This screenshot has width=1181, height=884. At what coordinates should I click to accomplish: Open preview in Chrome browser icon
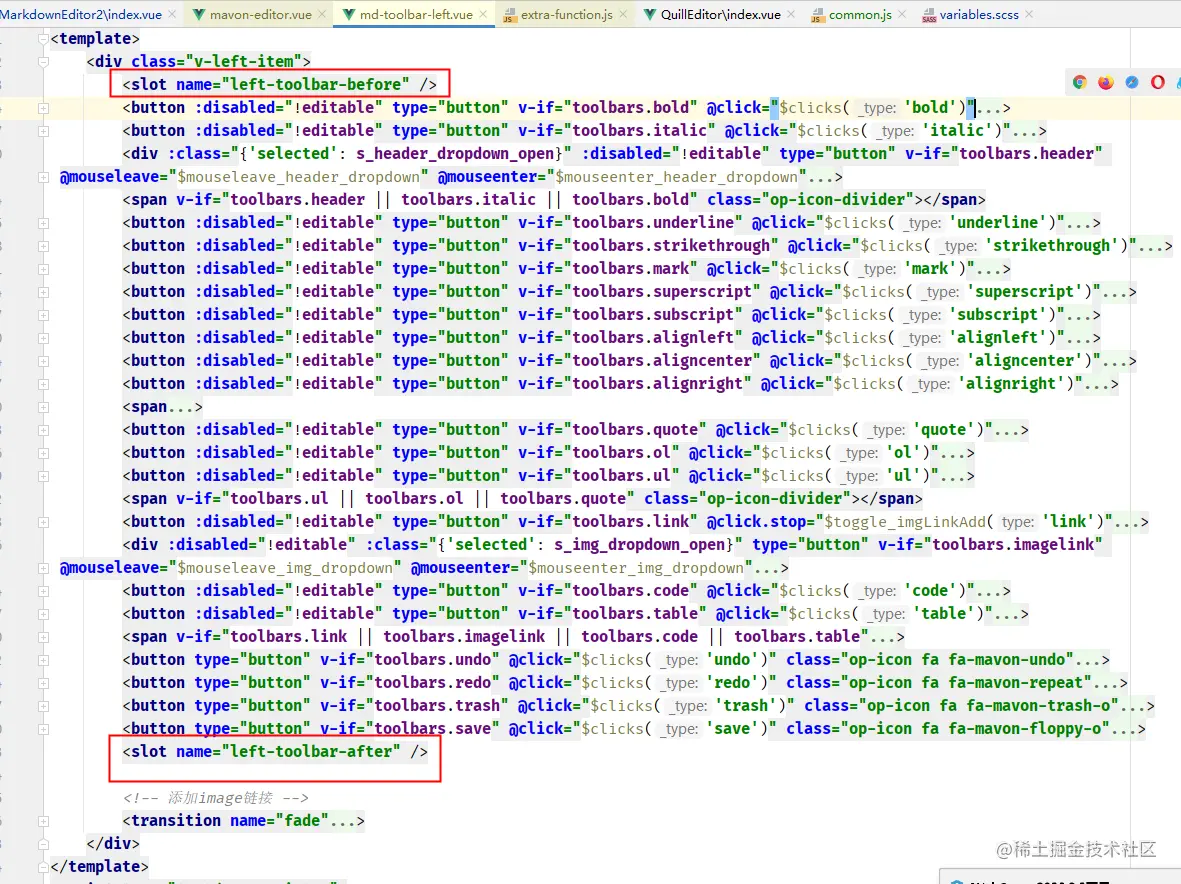point(1079,82)
